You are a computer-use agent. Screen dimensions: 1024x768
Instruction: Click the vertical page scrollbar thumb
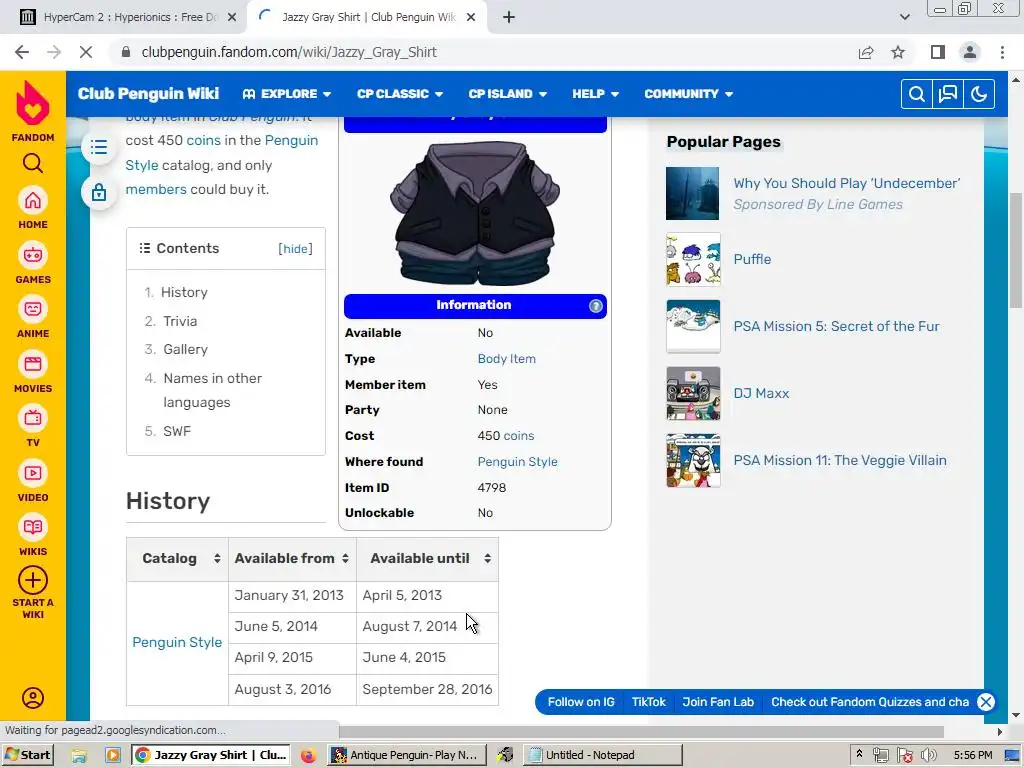[x=1016, y=249]
